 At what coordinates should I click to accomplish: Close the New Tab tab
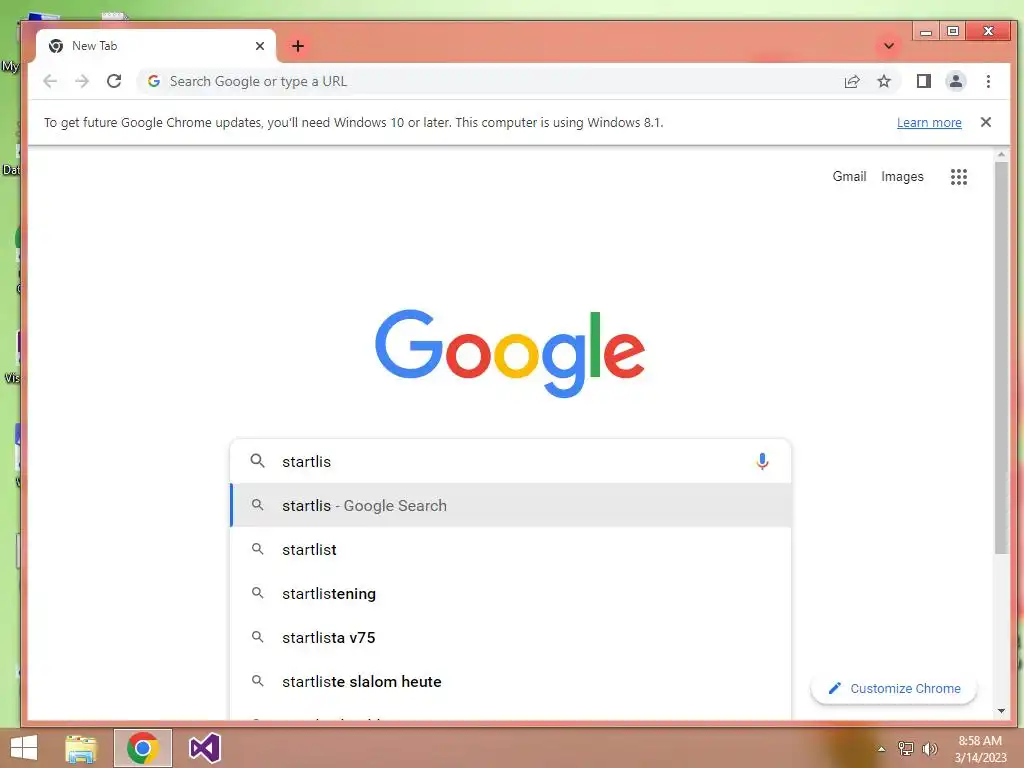click(x=260, y=46)
